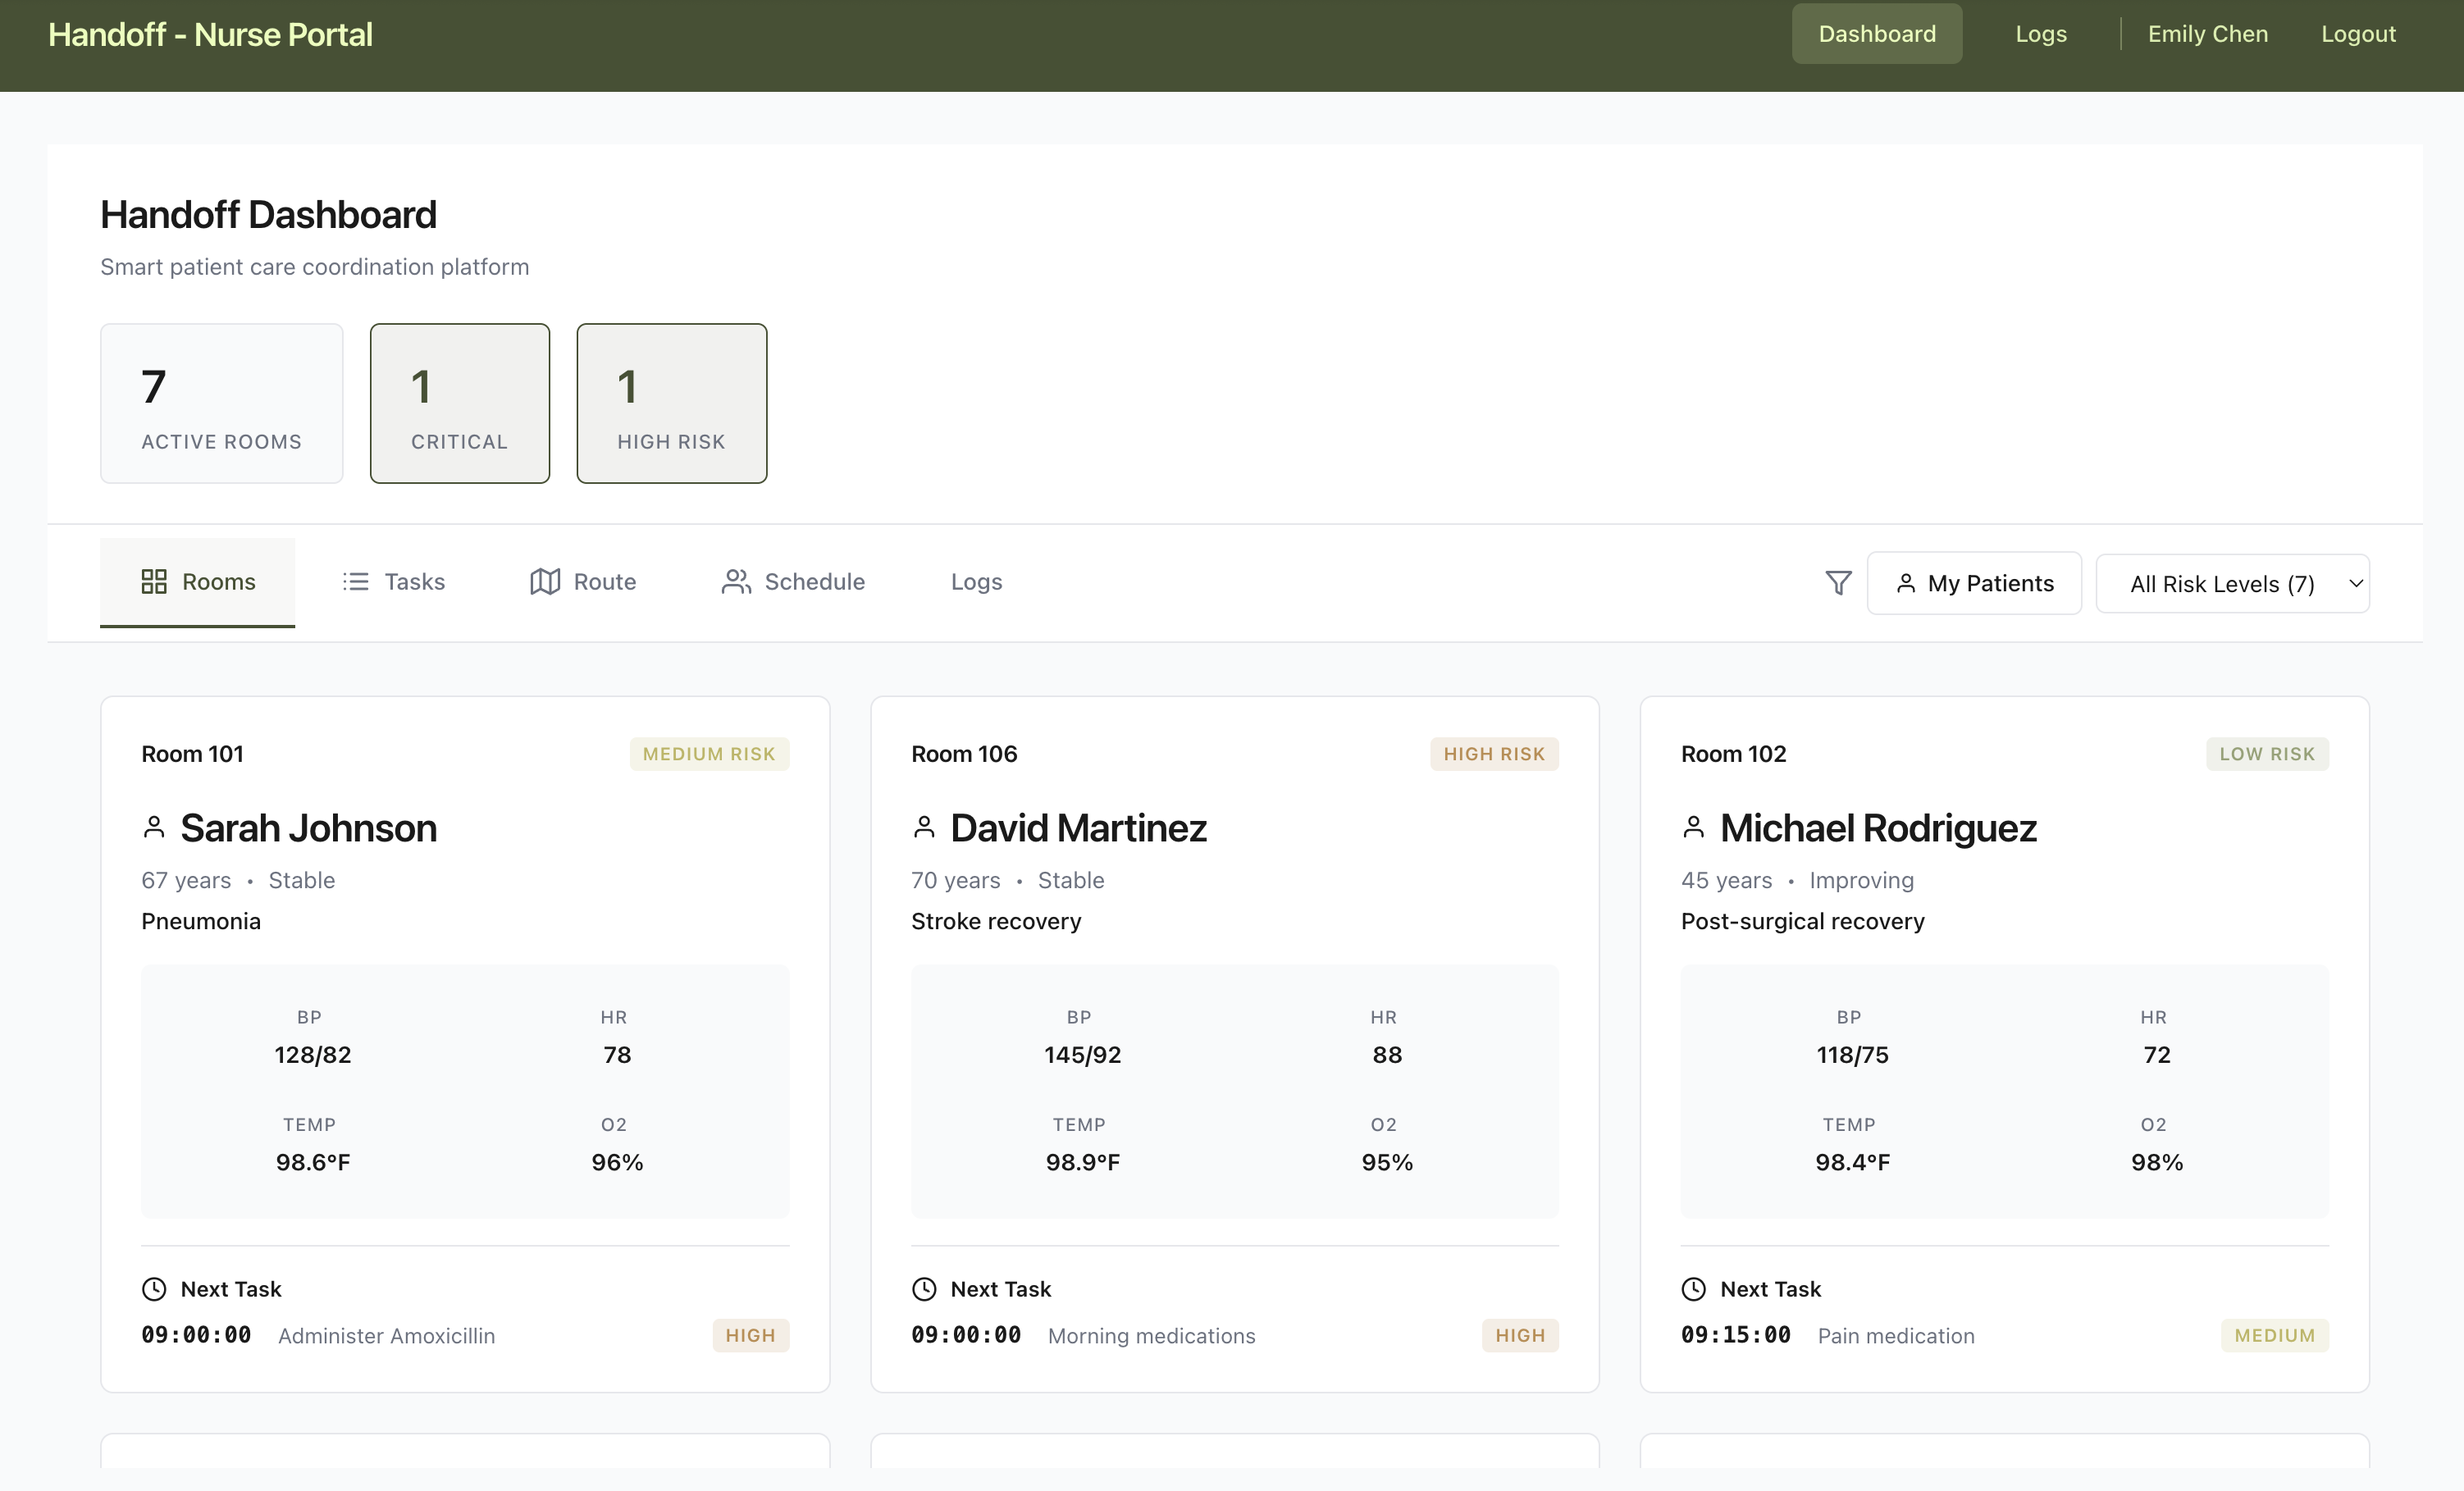
Task: Click person icon beside Sarah Johnson
Action: [154, 828]
